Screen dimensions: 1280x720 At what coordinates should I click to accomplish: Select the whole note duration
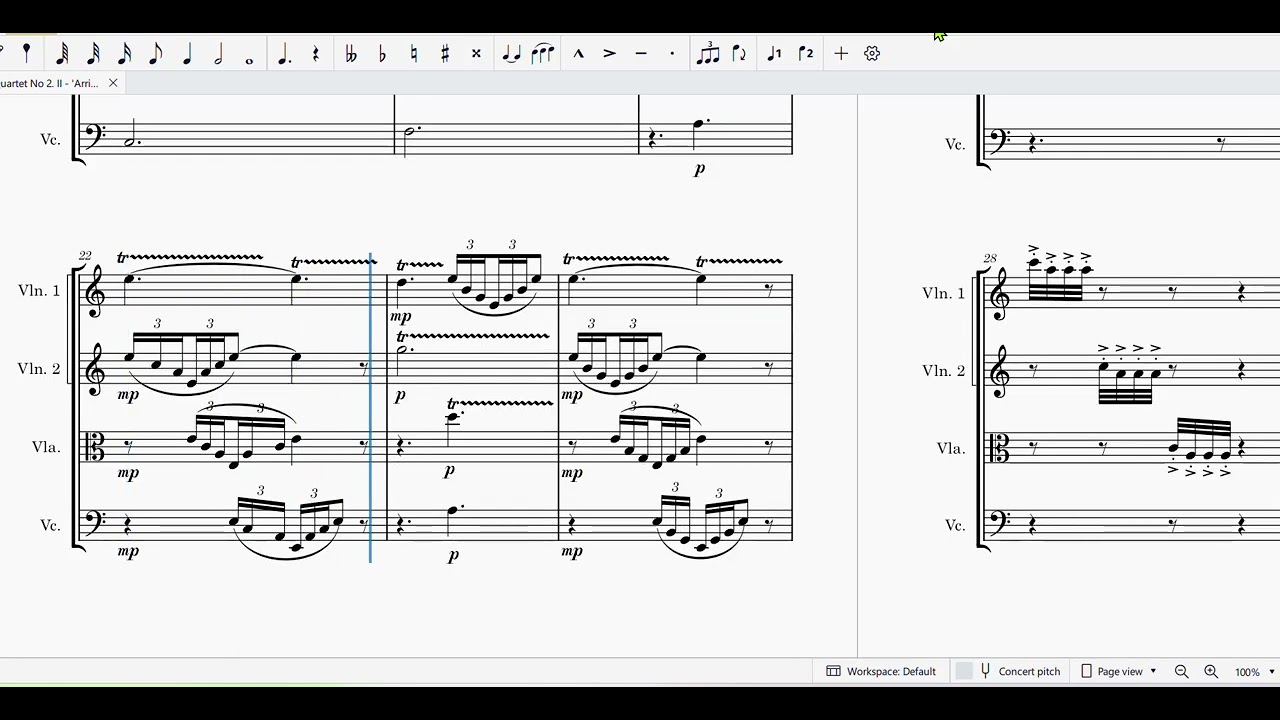point(250,58)
